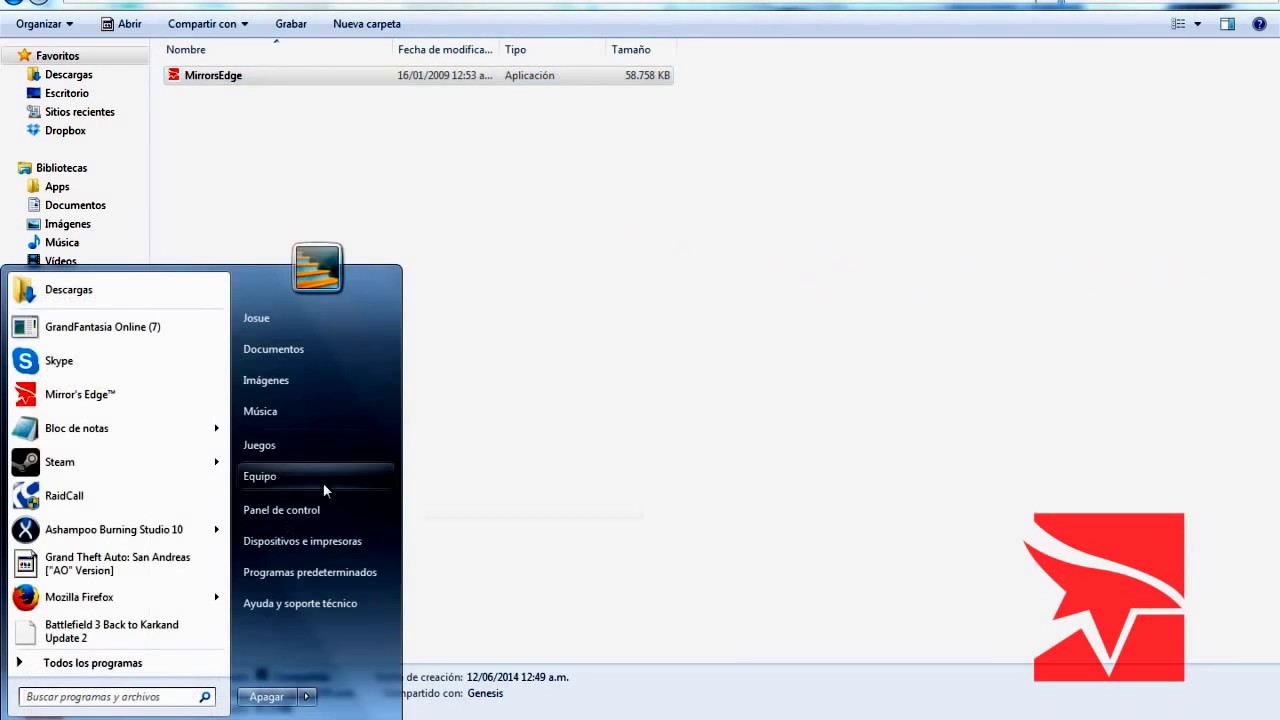Expand the Bloc de notas jump list arrow
Screen dimensions: 1280x720
click(216, 429)
